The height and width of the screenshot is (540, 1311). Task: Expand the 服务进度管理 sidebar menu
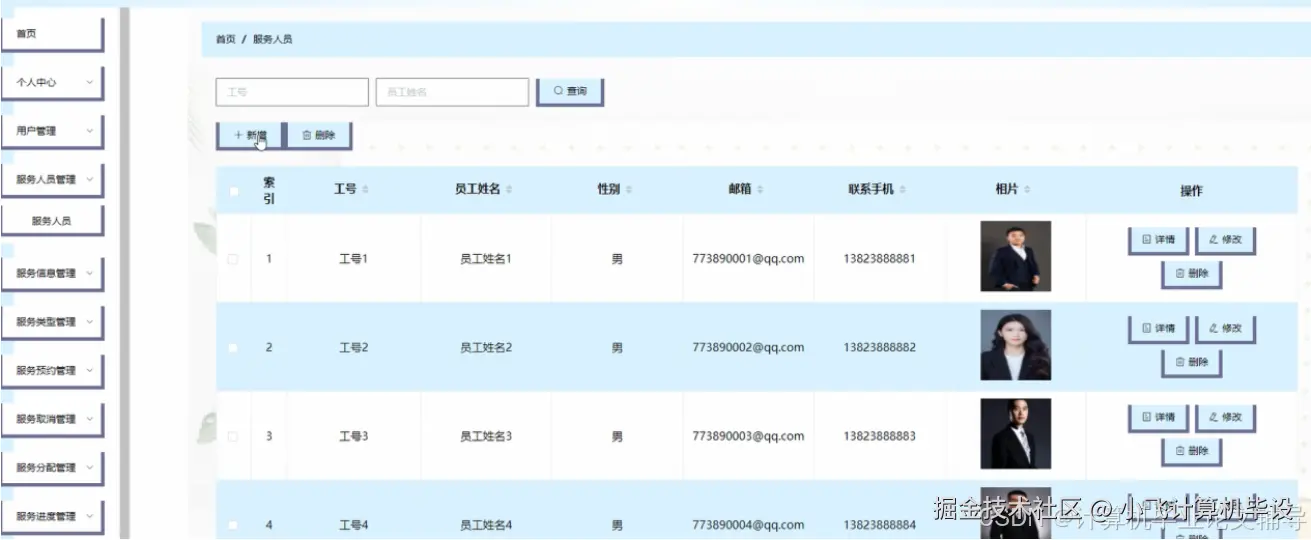(x=52, y=516)
